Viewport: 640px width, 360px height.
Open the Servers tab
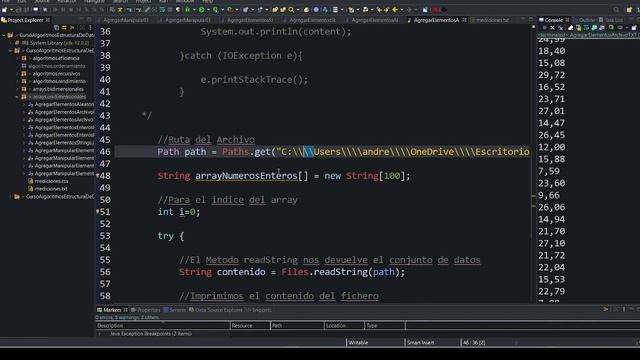tap(174, 310)
